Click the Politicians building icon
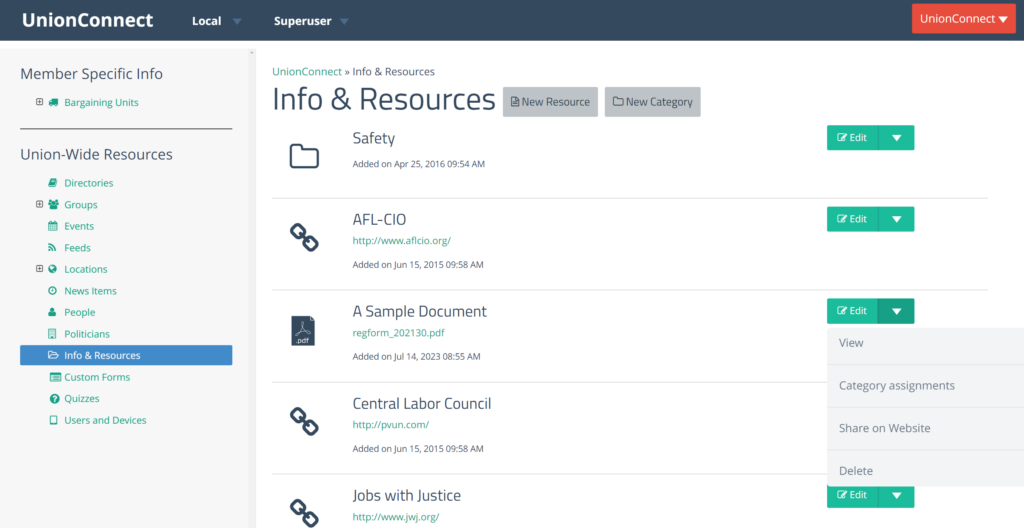 point(53,334)
